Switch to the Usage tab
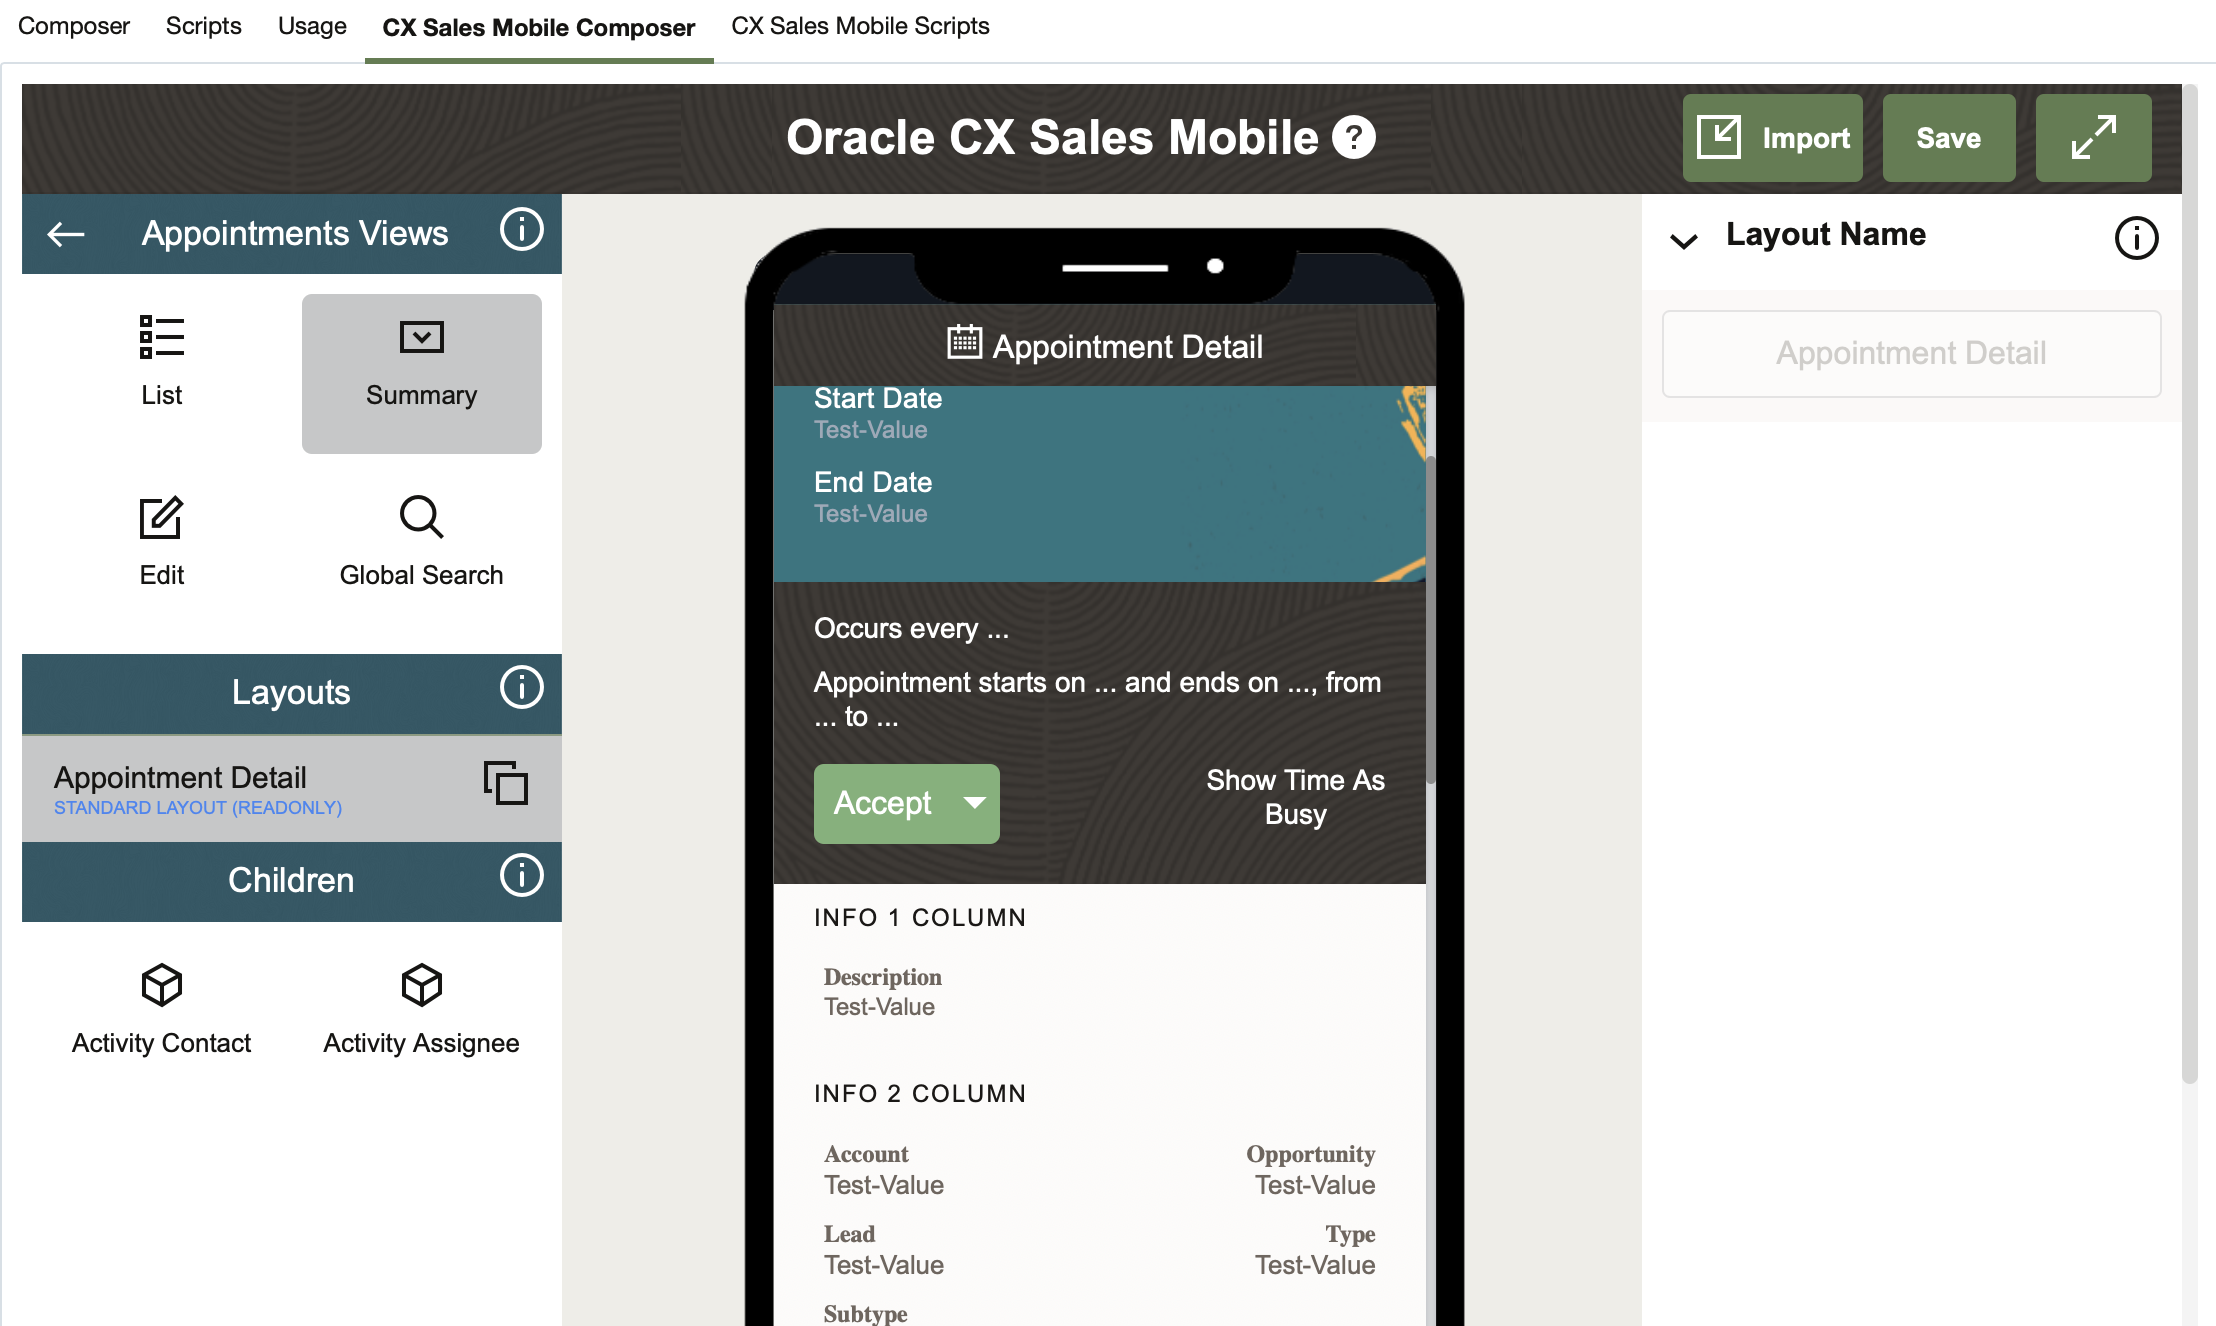Viewport: 2216px width, 1326px height. tap(312, 26)
